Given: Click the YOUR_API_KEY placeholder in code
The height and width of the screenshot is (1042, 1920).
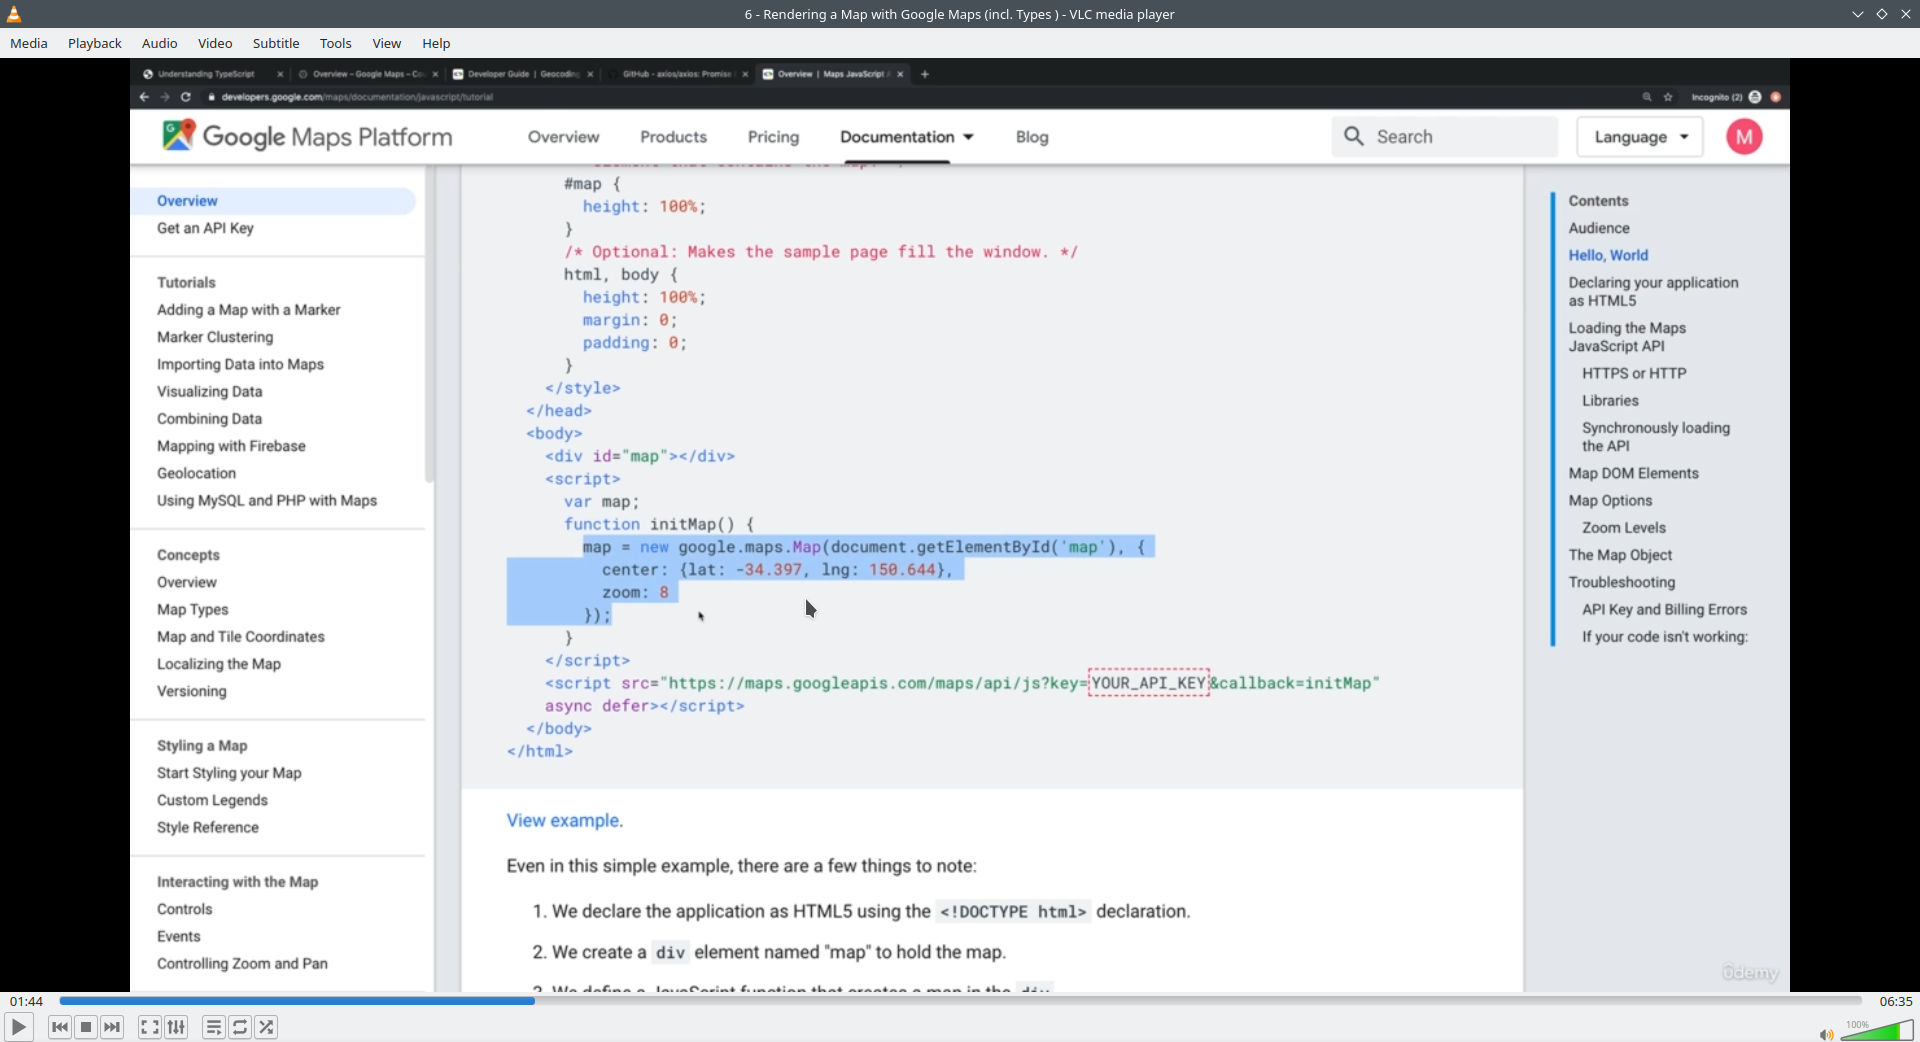Looking at the screenshot, I should (x=1148, y=683).
